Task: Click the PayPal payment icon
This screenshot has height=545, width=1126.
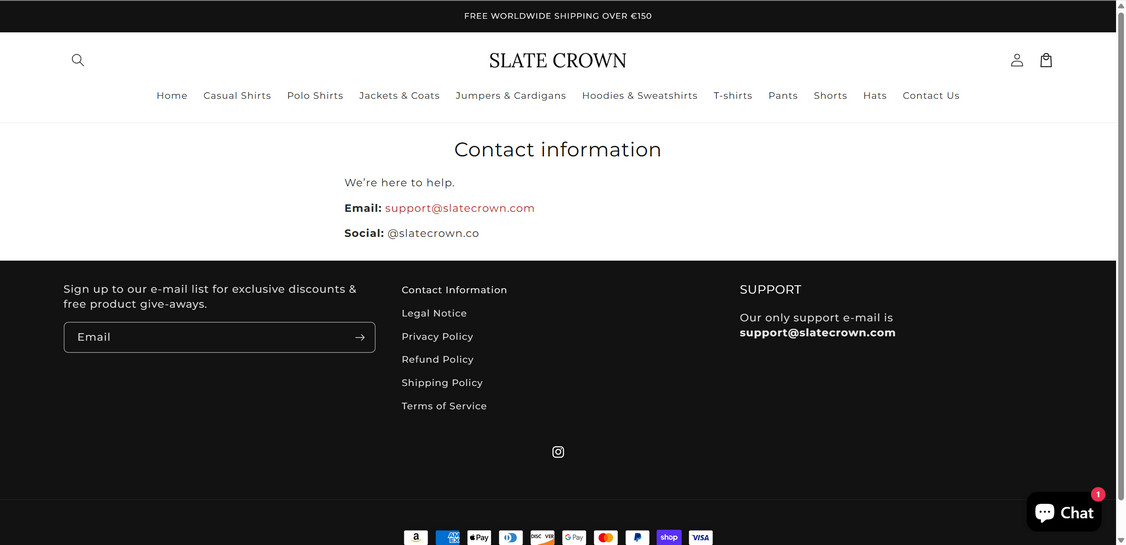Action: point(637,537)
